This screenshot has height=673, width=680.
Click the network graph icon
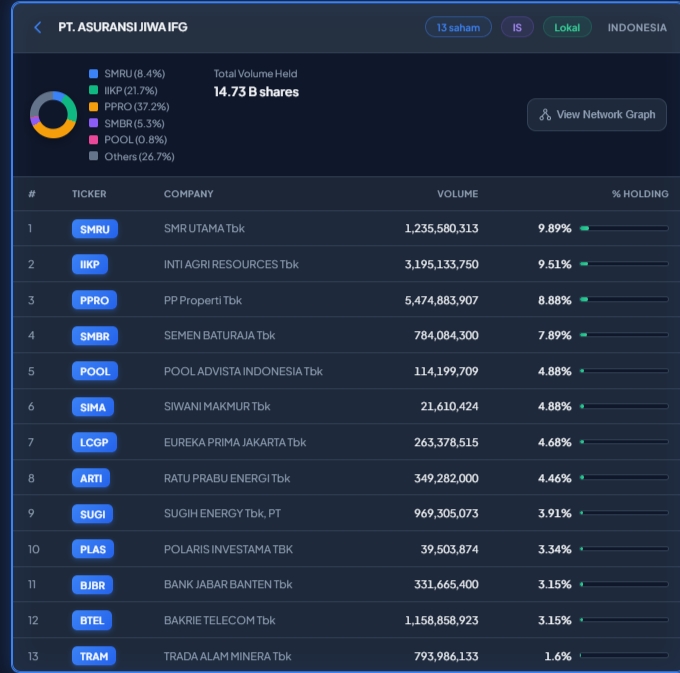pyautogui.click(x=545, y=115)
